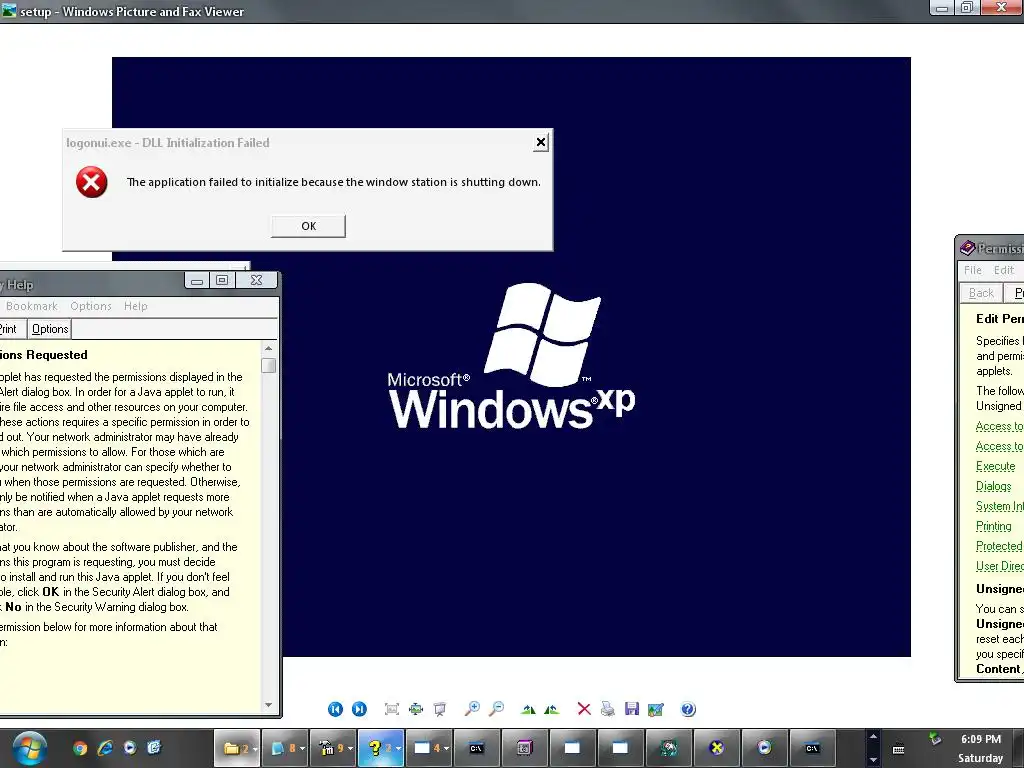Close the logonui.exe error dialog
Viewport: 1024px width, 768px height.
[x=541, y=142]
